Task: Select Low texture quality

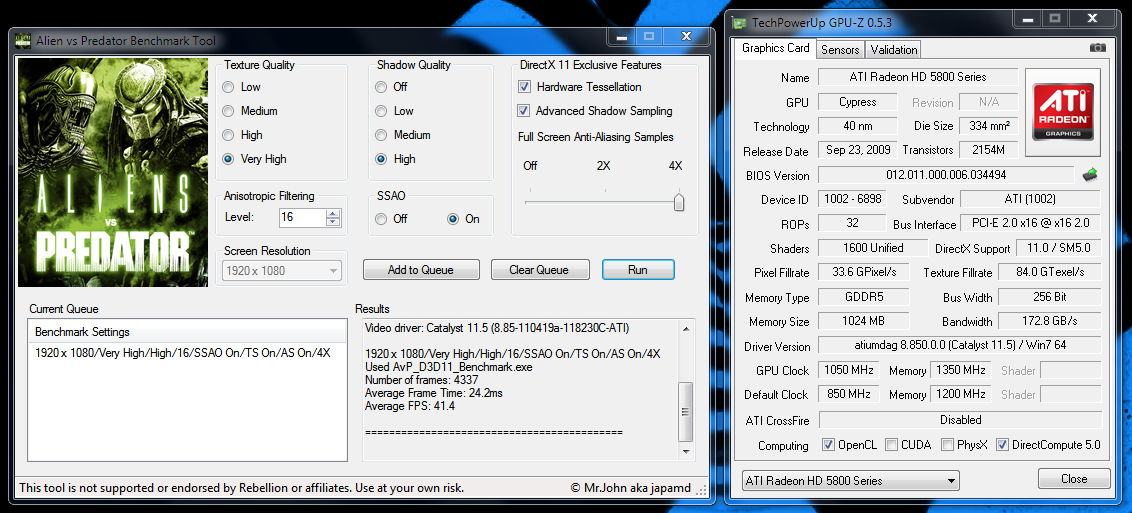Action: click(228, 87)
